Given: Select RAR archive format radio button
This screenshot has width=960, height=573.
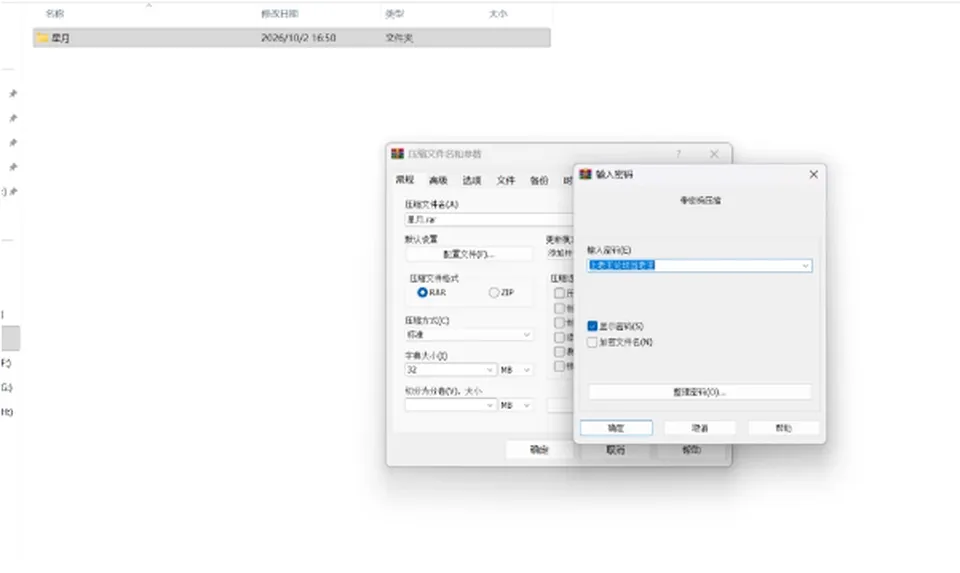Looking at the screenshot, I should 422,293.
